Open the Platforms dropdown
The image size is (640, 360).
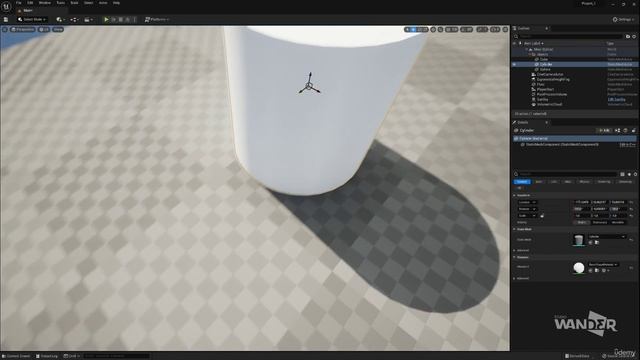(157, 19)
